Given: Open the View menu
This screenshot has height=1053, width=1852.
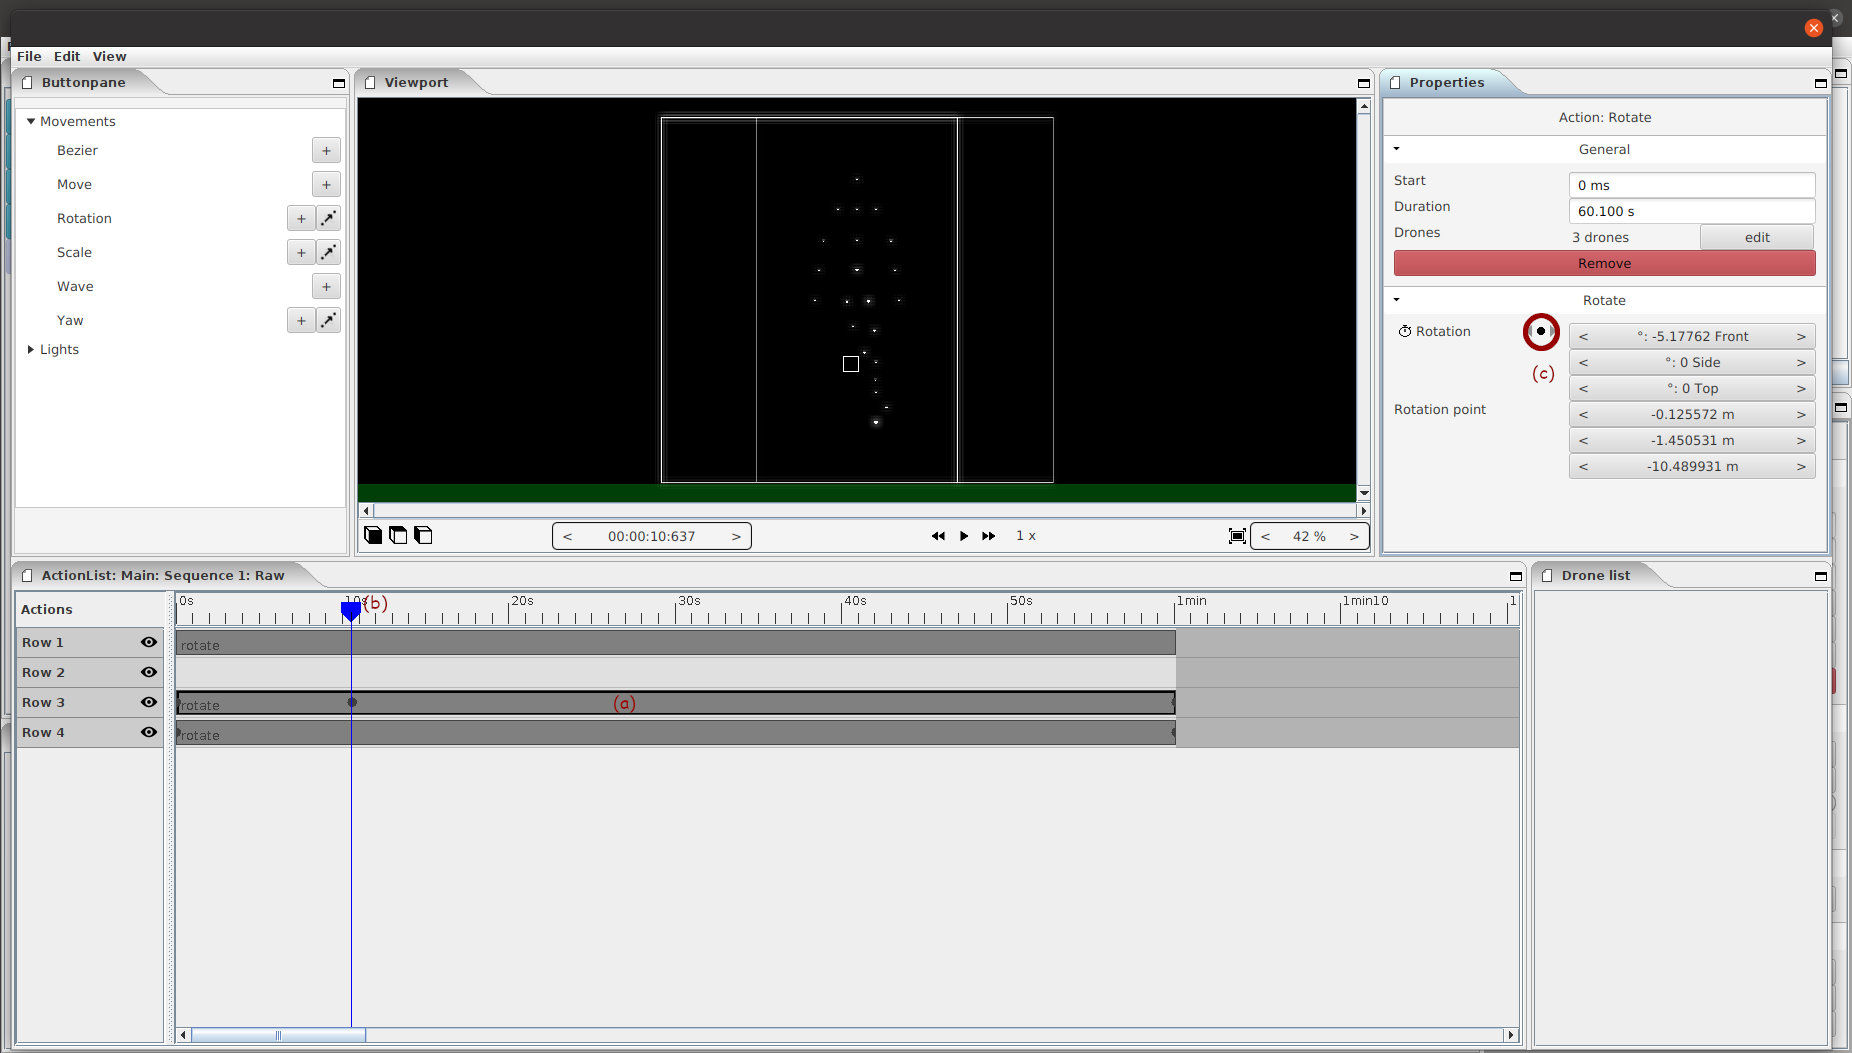Looking at the screenshot, I should (110, 56).
